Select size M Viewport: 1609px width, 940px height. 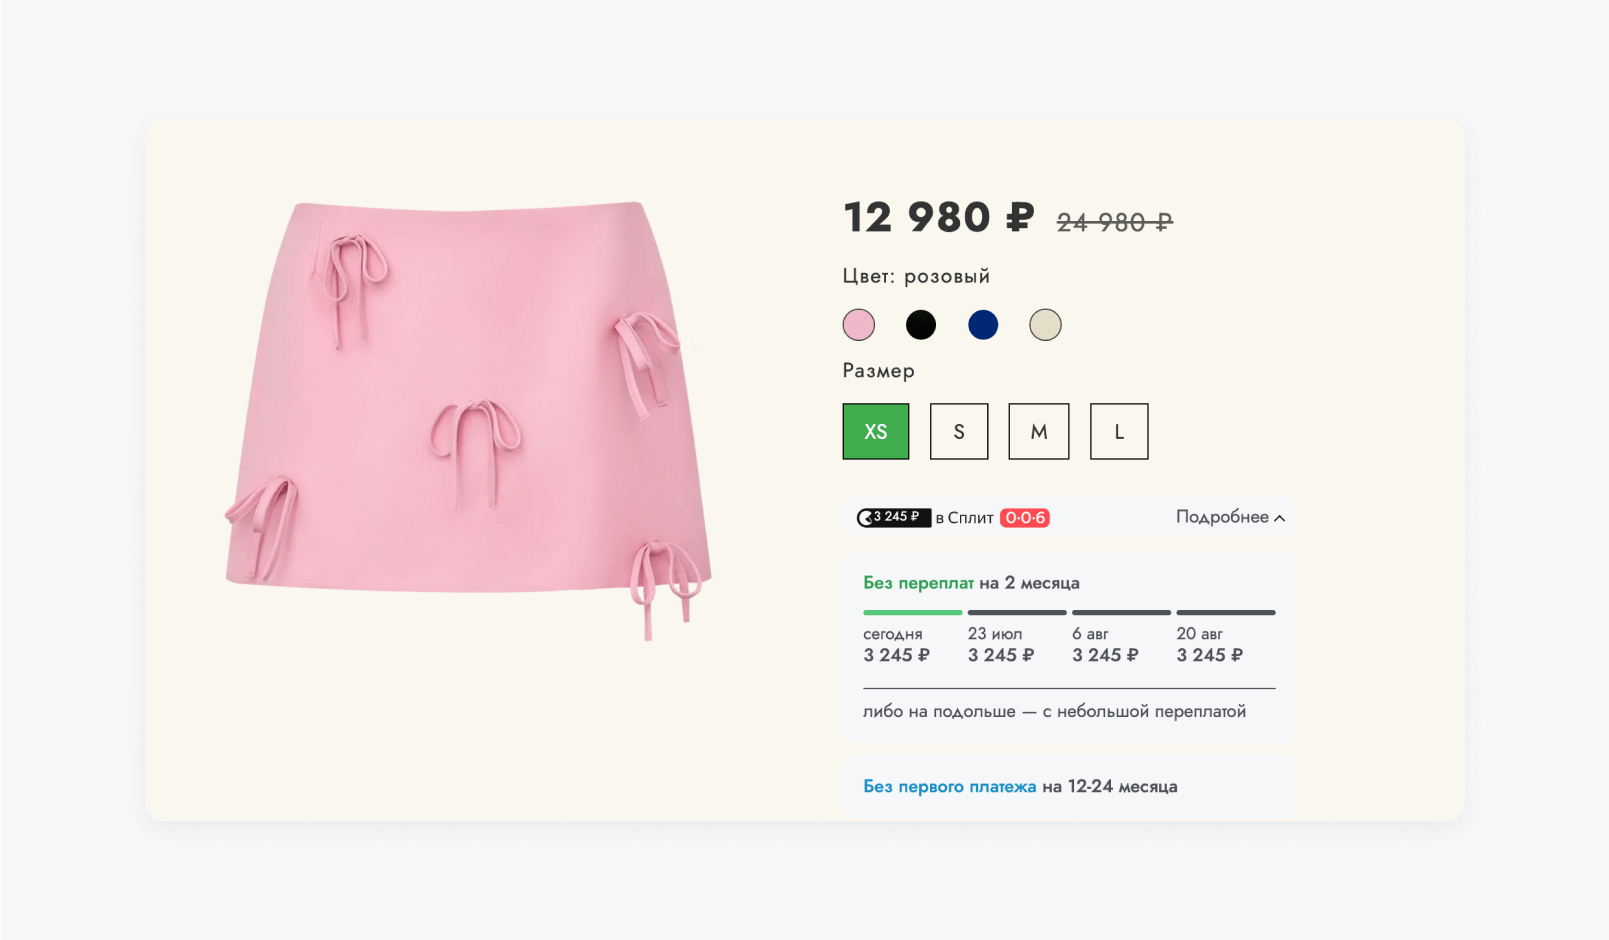pyautogui.click(x=1039, y=432)
